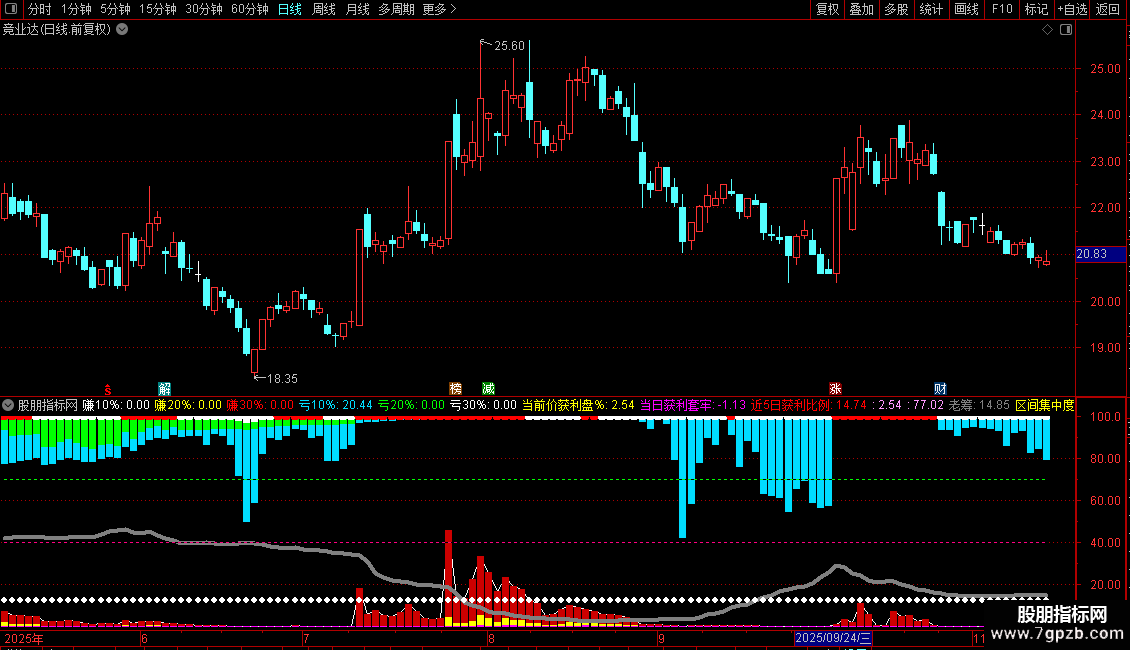Click the 解 event marker

point(164,389)
